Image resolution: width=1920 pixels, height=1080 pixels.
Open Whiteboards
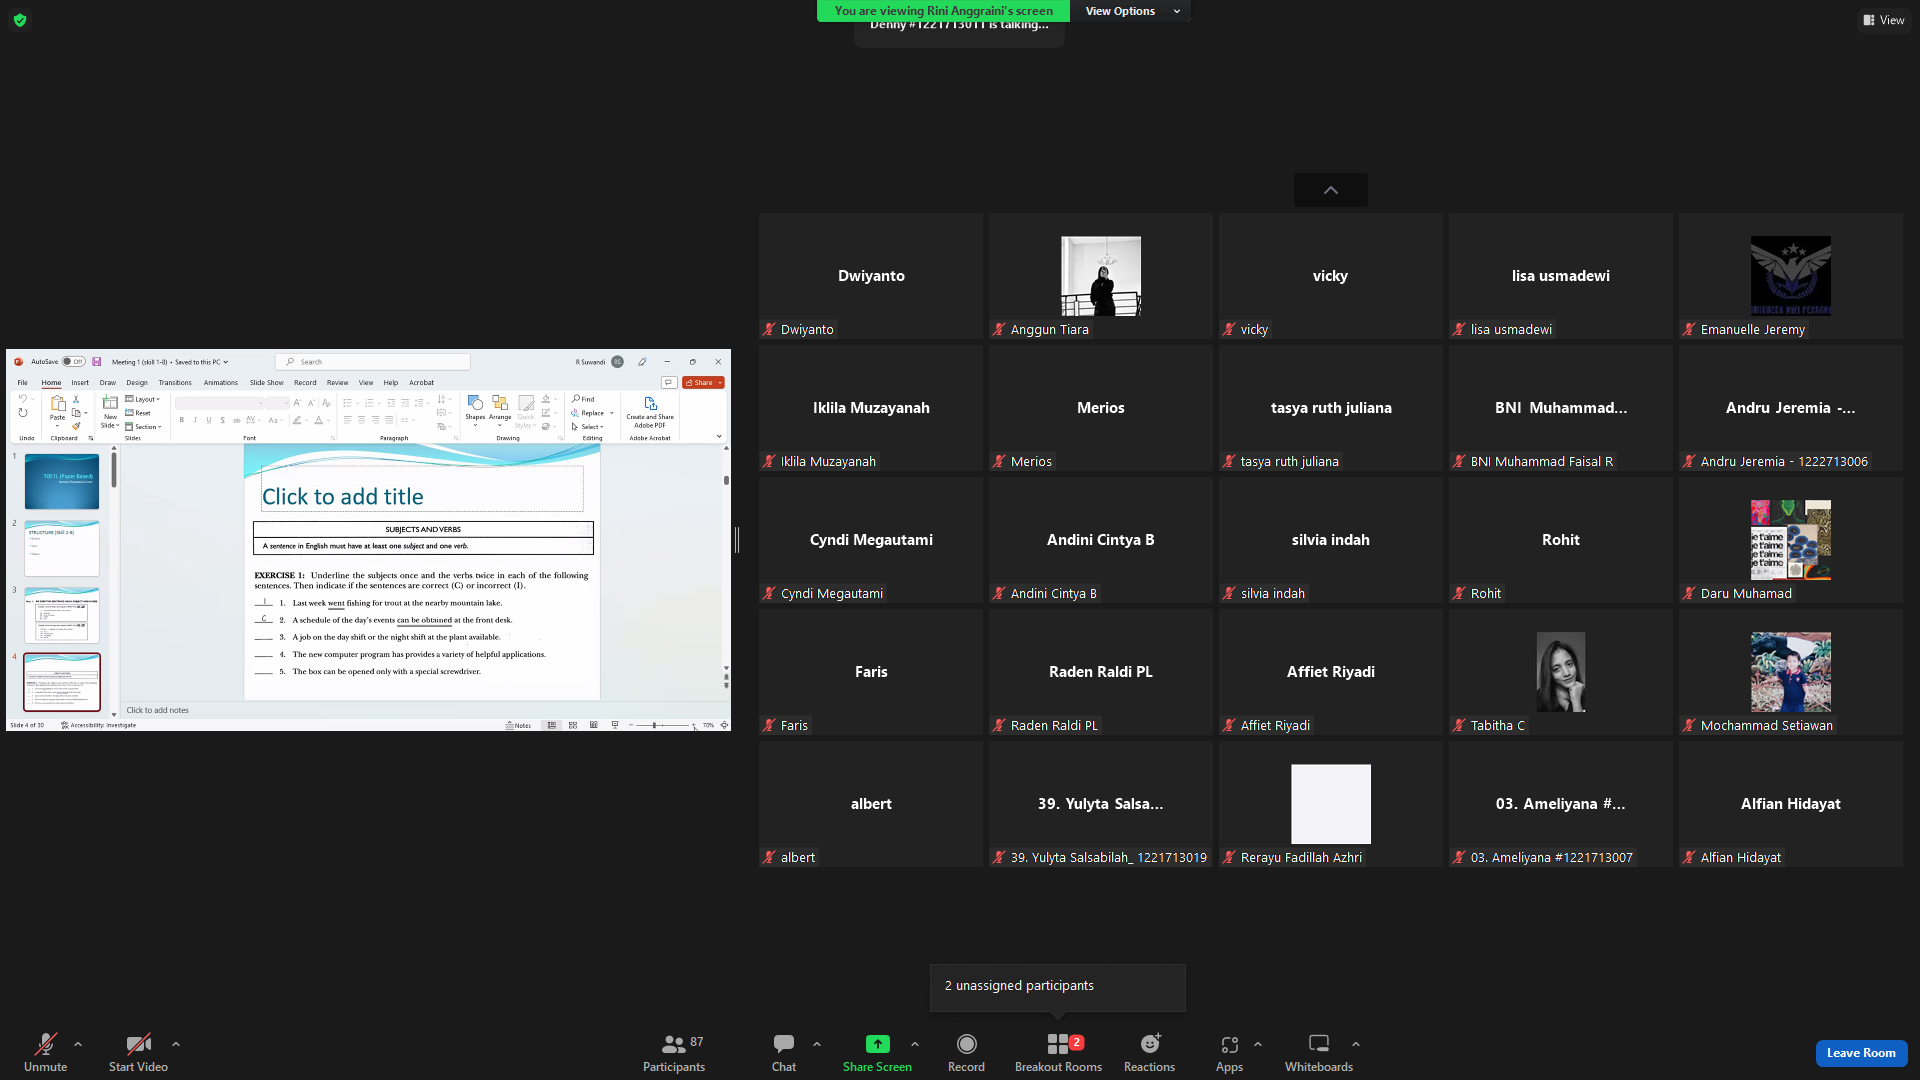(x=1319, y=1052)
